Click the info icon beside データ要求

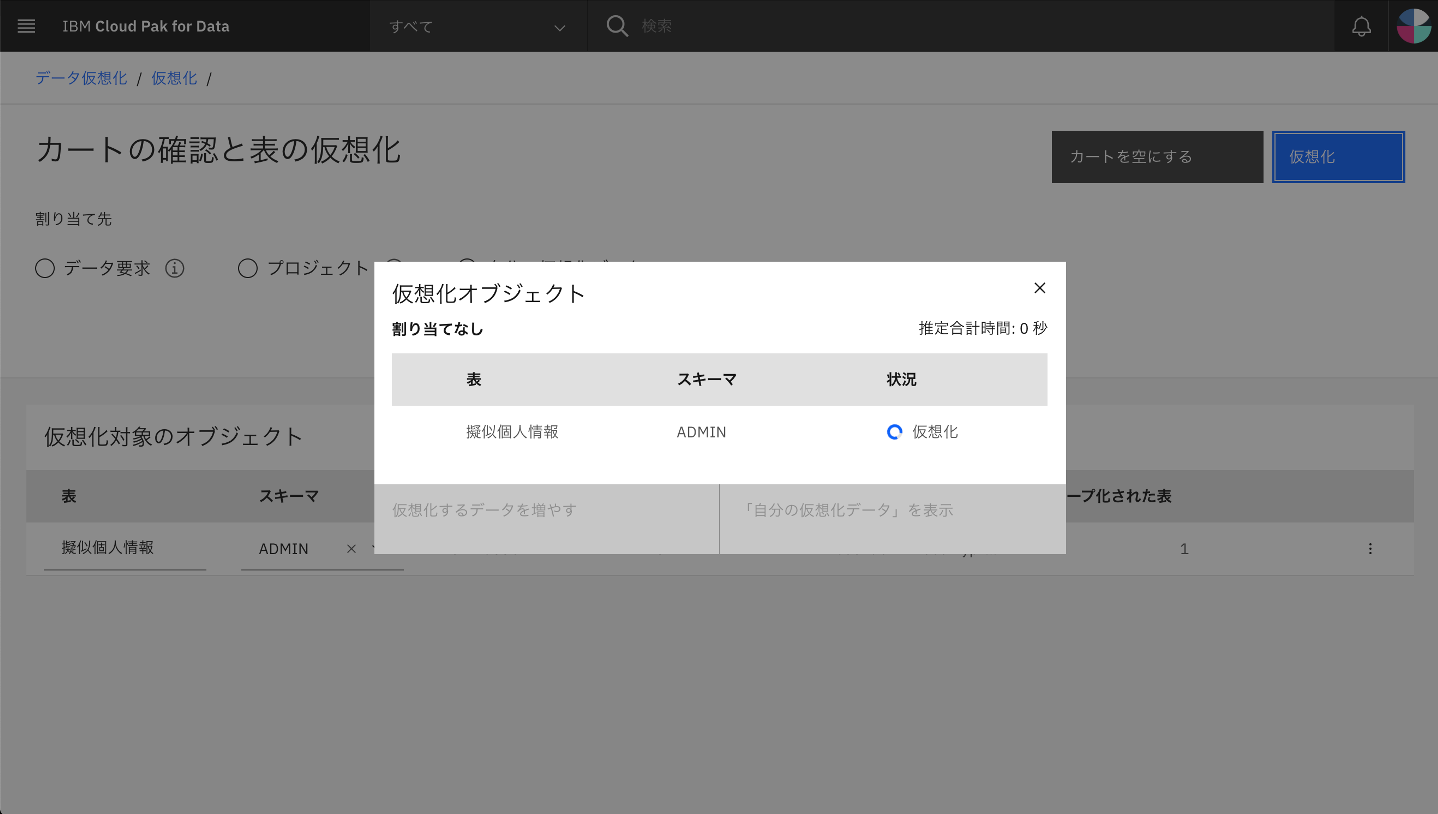175,268
